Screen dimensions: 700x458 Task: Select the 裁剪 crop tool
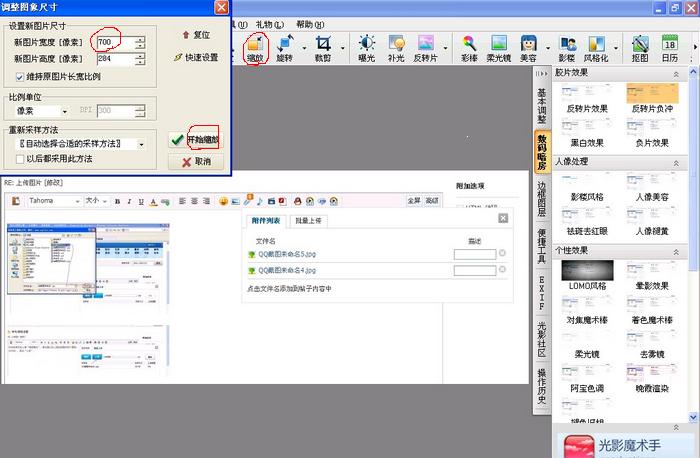coord(323,47)
